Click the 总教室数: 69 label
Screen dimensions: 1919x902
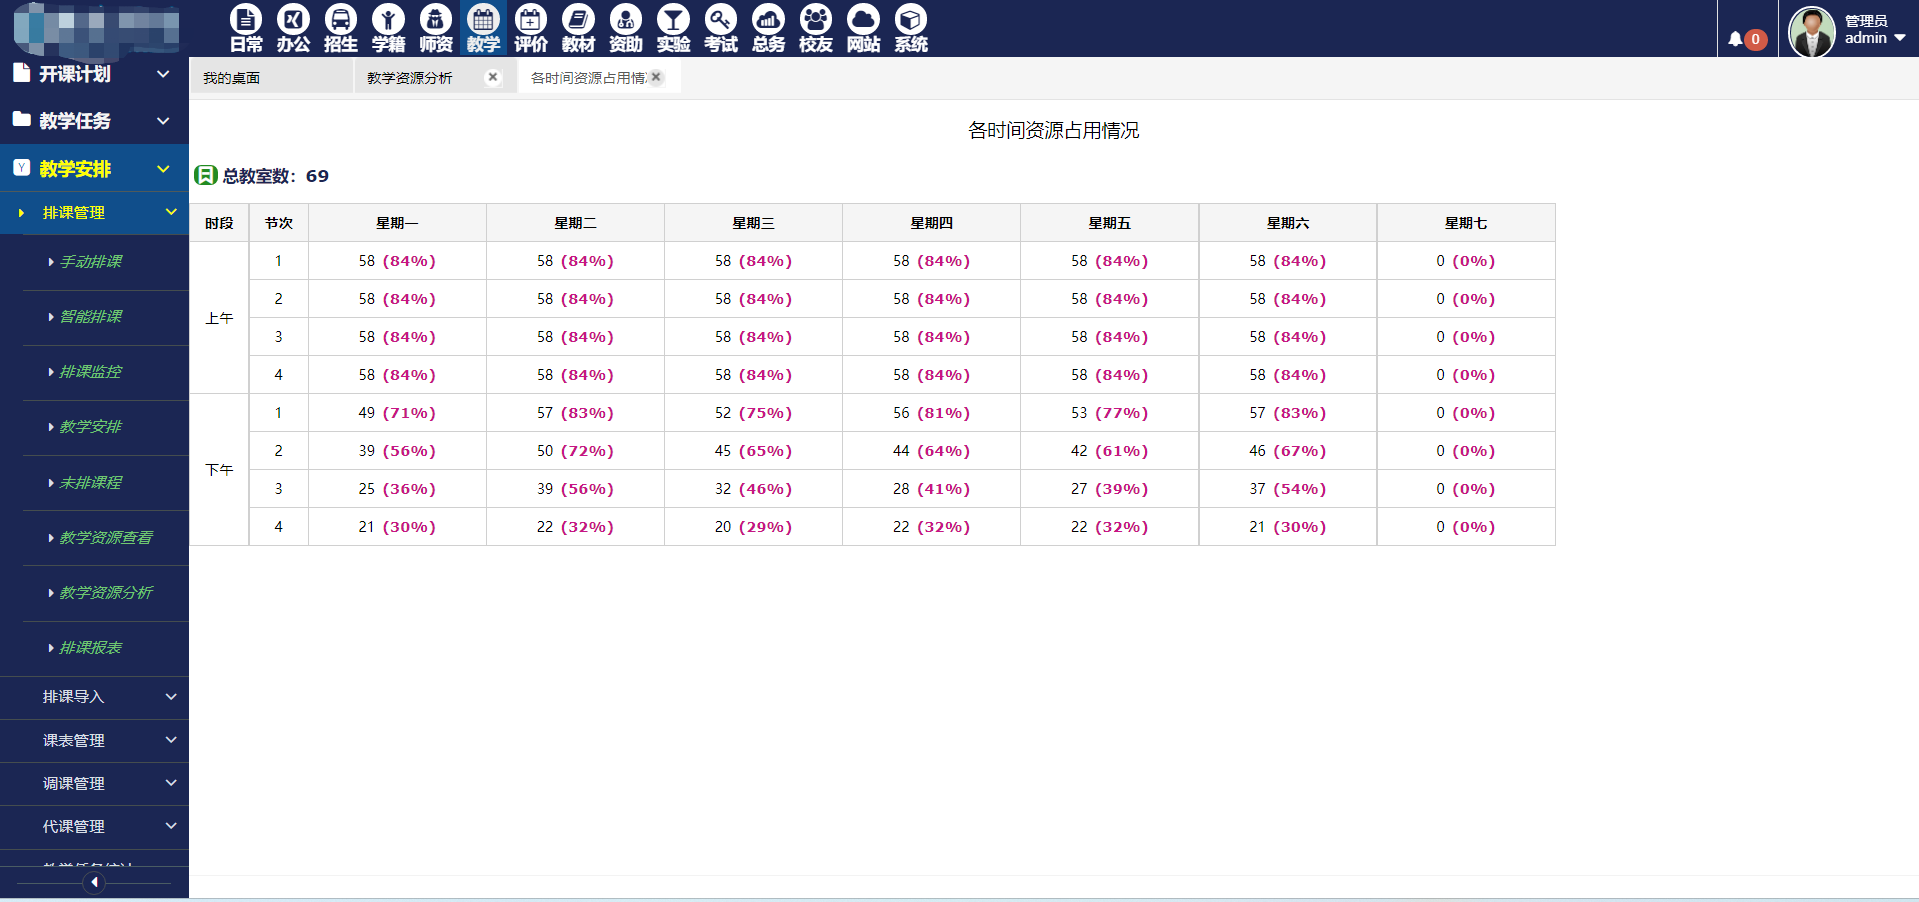click(275, 176)
